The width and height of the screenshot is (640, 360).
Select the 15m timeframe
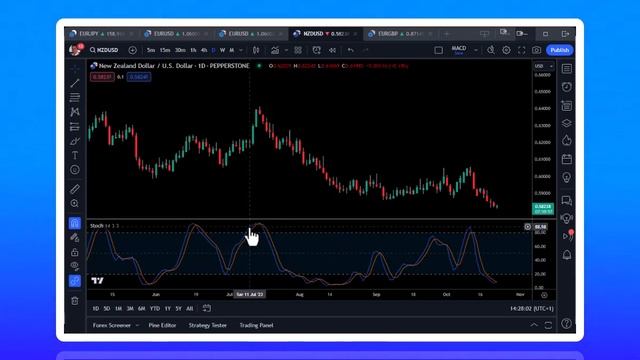click(165, 50)
